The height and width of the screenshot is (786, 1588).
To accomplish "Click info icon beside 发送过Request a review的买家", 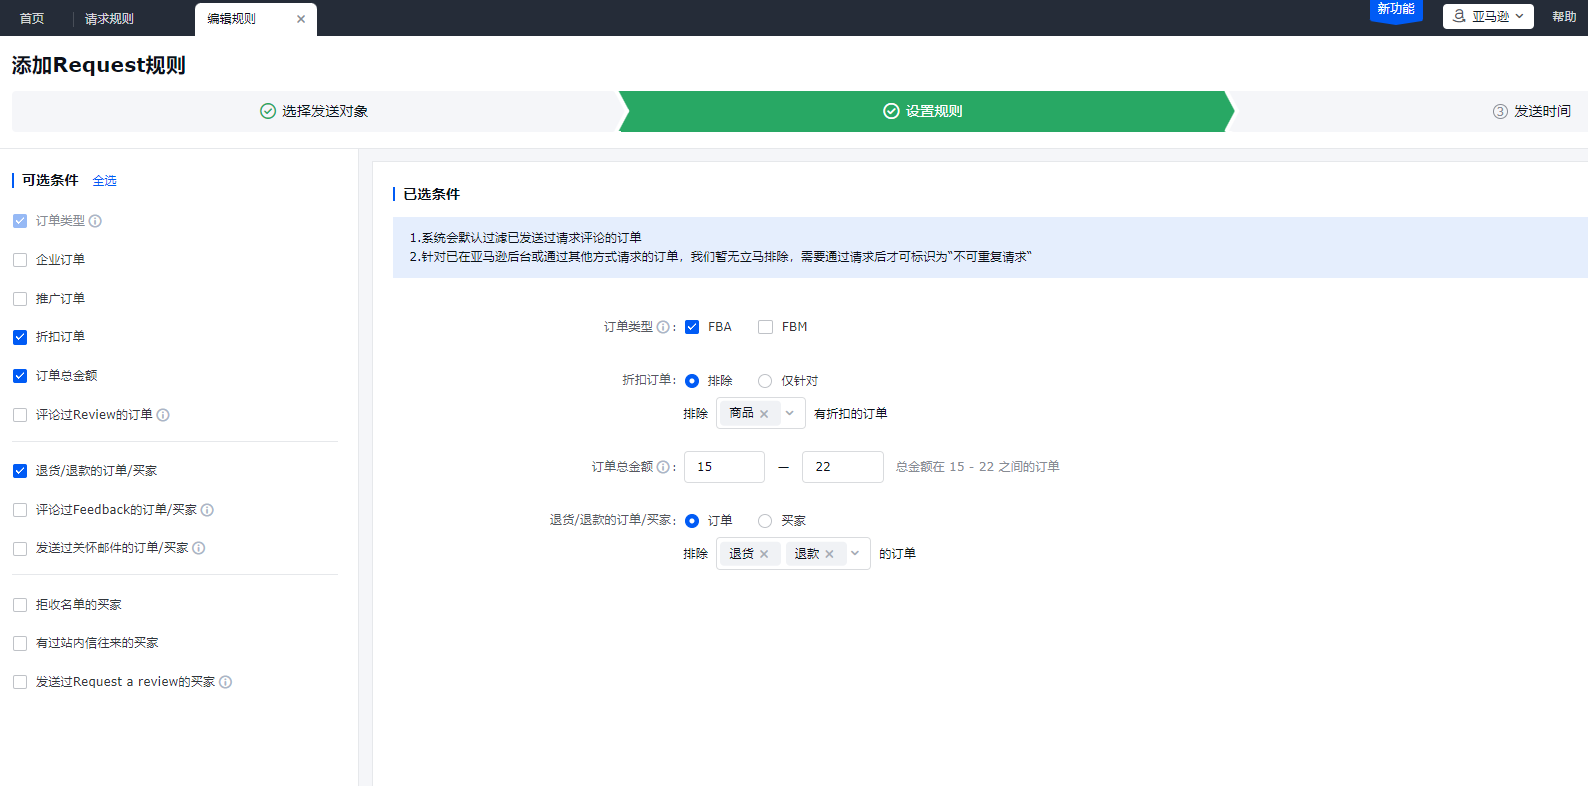I will click(226, 682).
